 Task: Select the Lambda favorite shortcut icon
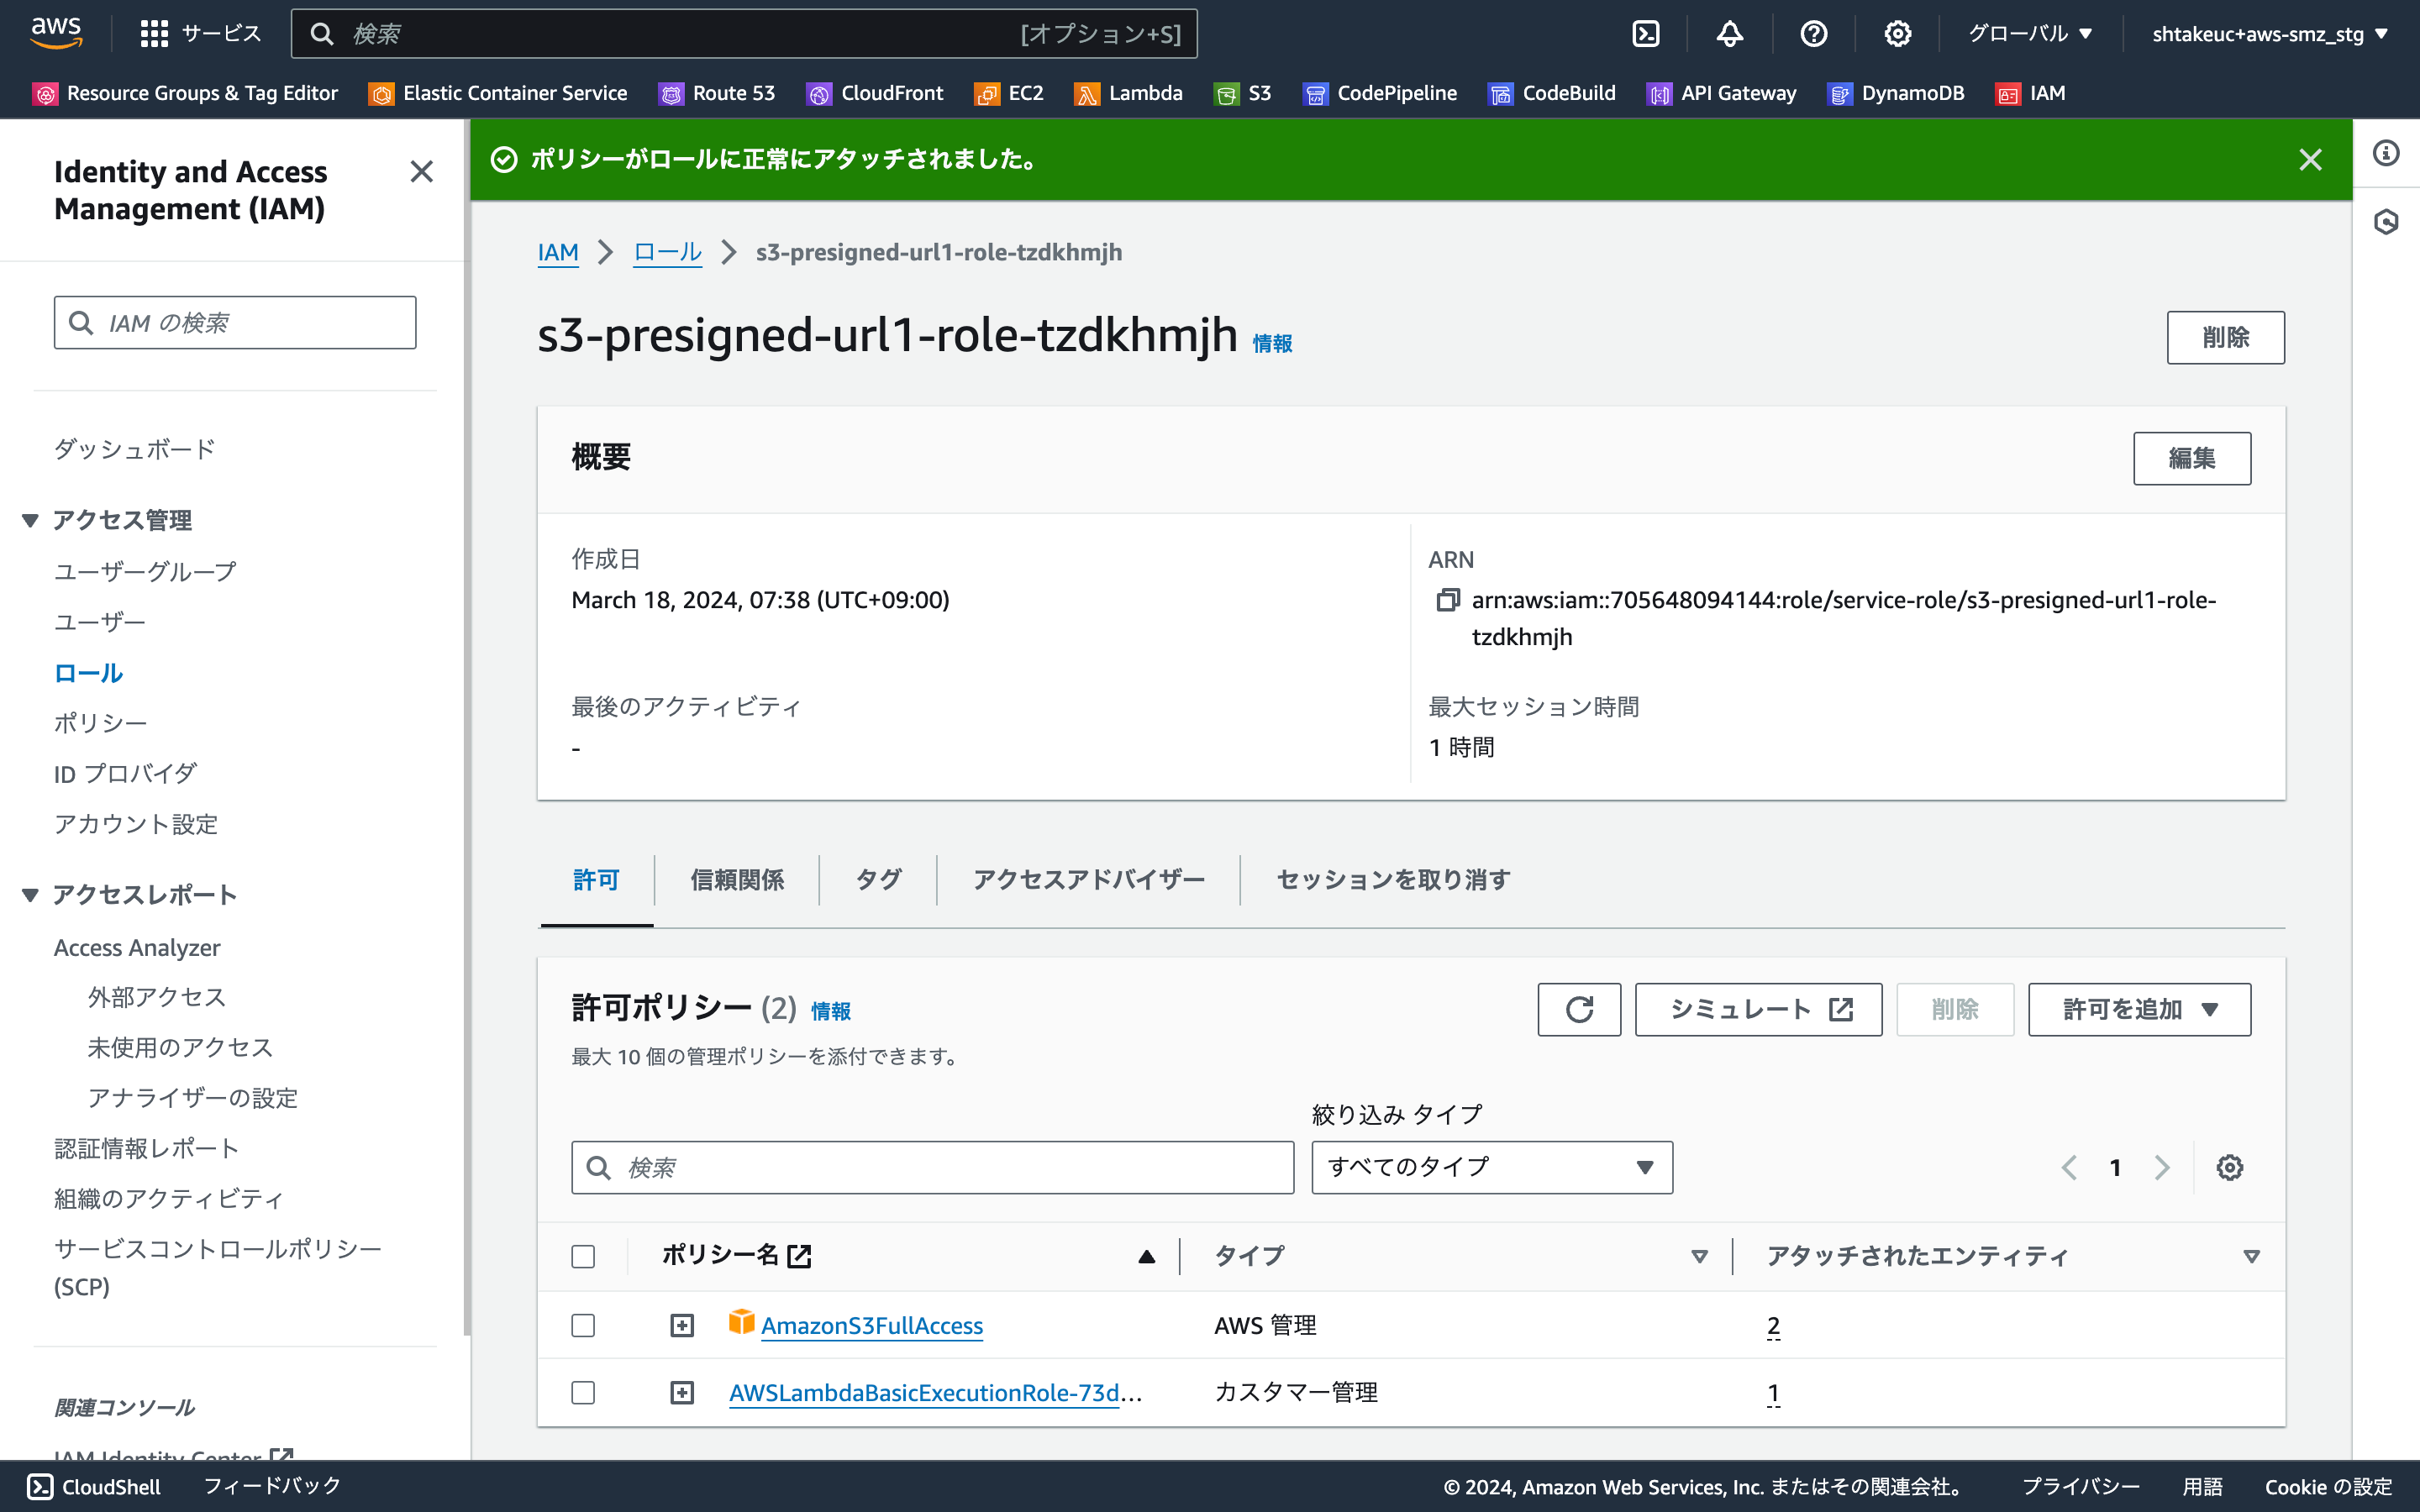(1087, 93)
